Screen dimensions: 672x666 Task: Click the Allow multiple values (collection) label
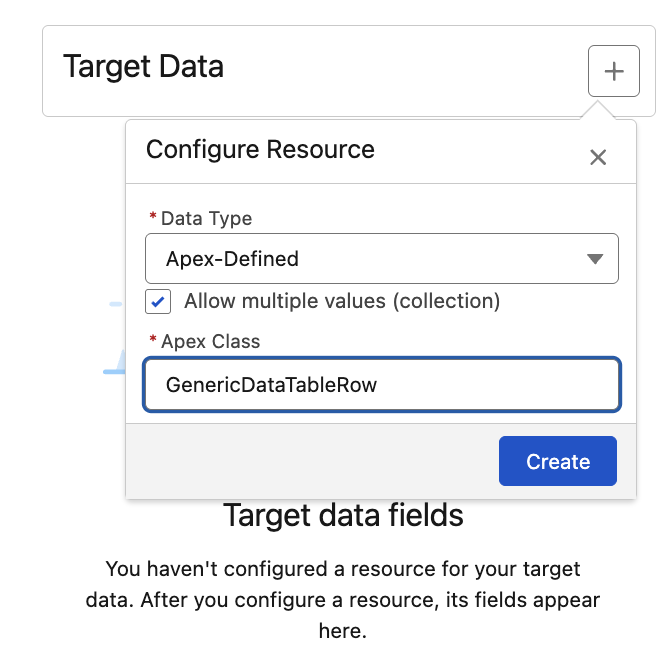coord(342,301)
